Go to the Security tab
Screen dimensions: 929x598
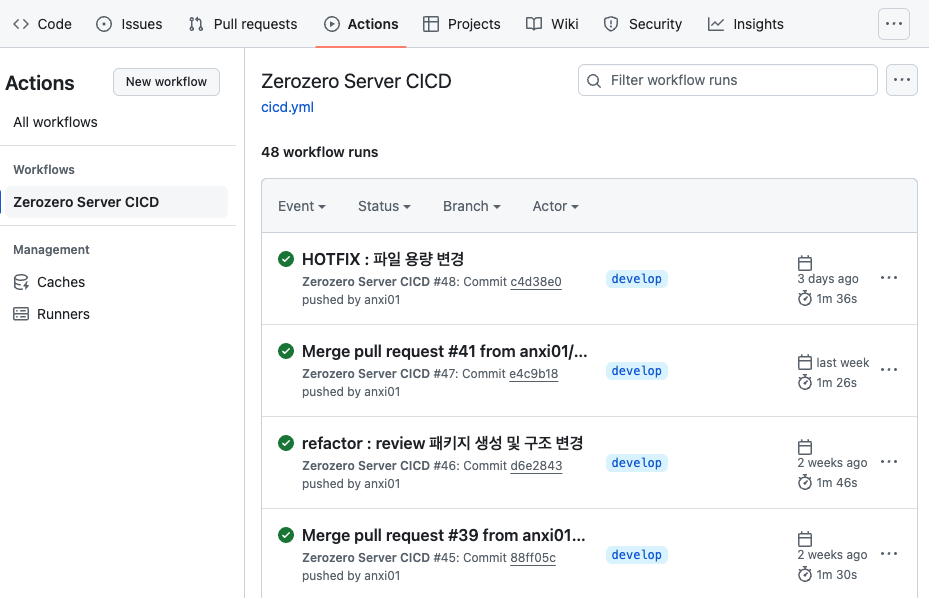click(x=643, y=24)
